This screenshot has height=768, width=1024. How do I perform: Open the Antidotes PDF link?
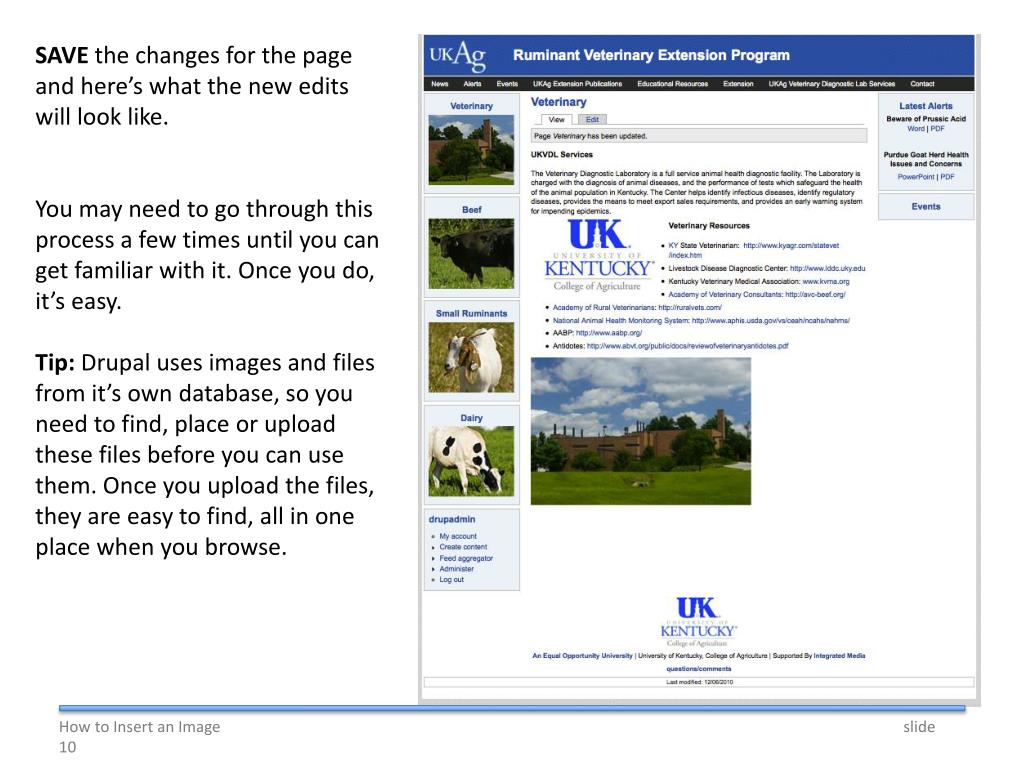[687, 346]
